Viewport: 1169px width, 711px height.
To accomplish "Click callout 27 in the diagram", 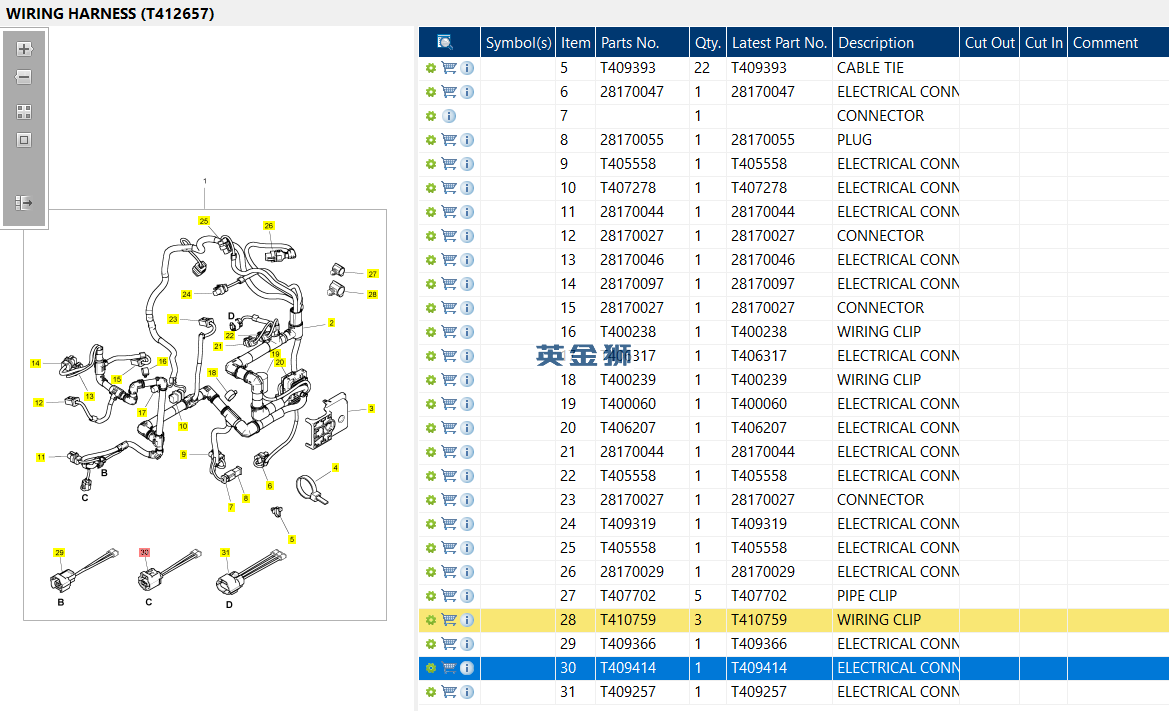I will coord(373,274).
